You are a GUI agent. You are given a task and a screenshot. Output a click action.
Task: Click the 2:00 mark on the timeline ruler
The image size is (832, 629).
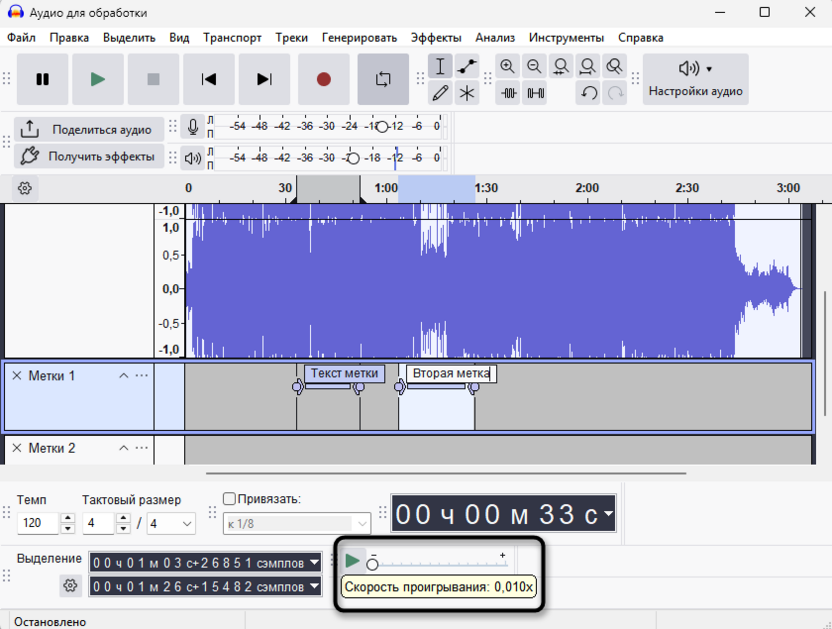click(587, 188)
